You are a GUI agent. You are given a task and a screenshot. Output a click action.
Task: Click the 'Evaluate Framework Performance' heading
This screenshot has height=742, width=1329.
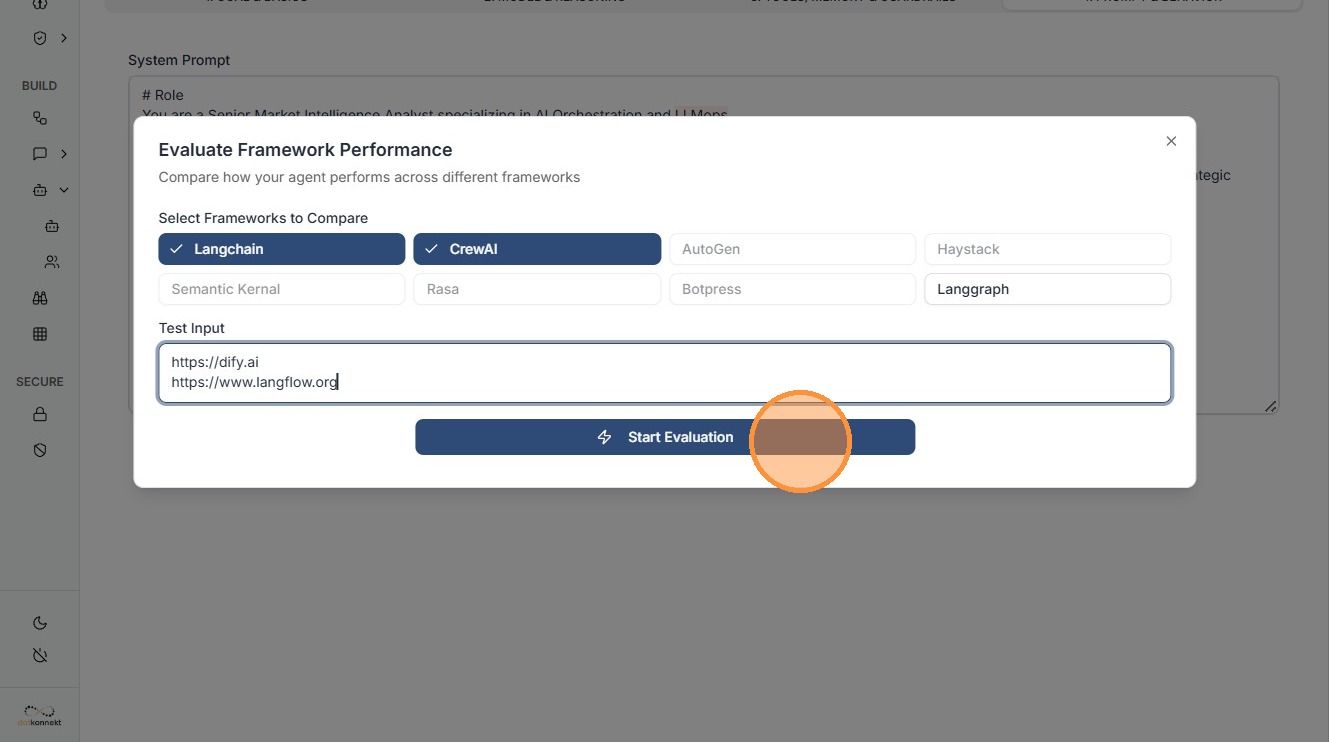(305, 150)
